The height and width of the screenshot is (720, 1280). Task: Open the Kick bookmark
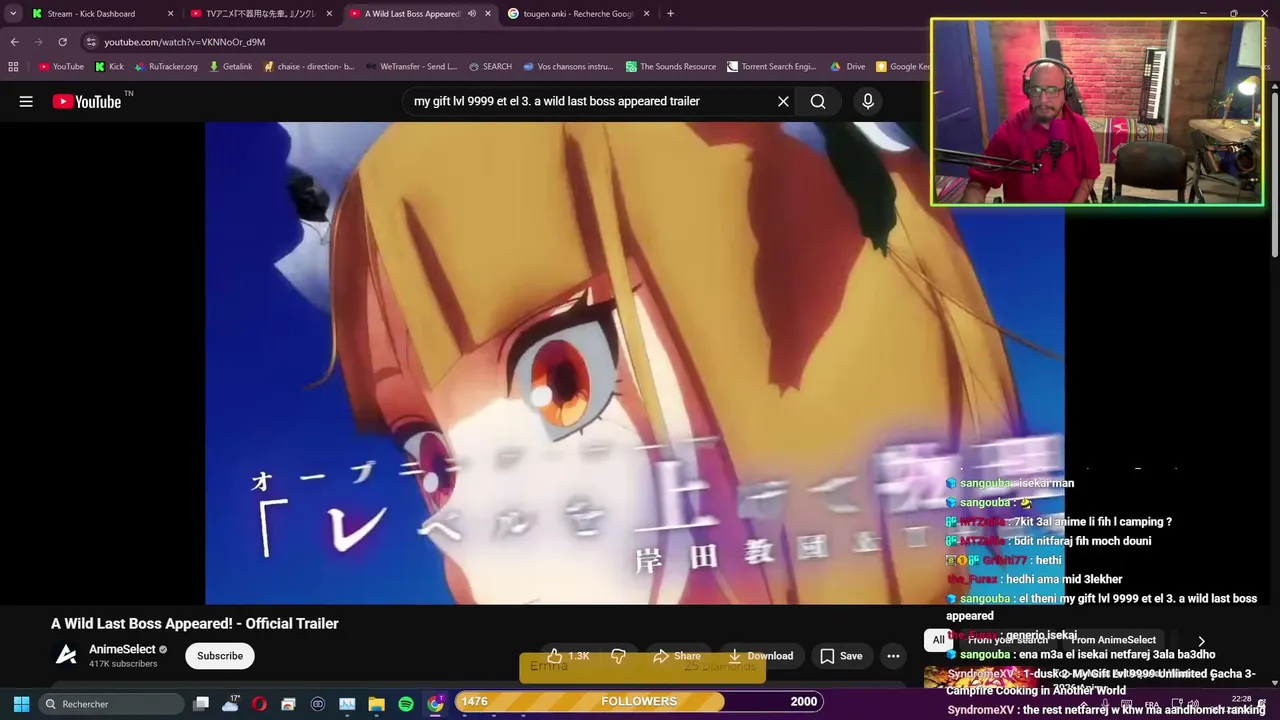tap(109, 67)
